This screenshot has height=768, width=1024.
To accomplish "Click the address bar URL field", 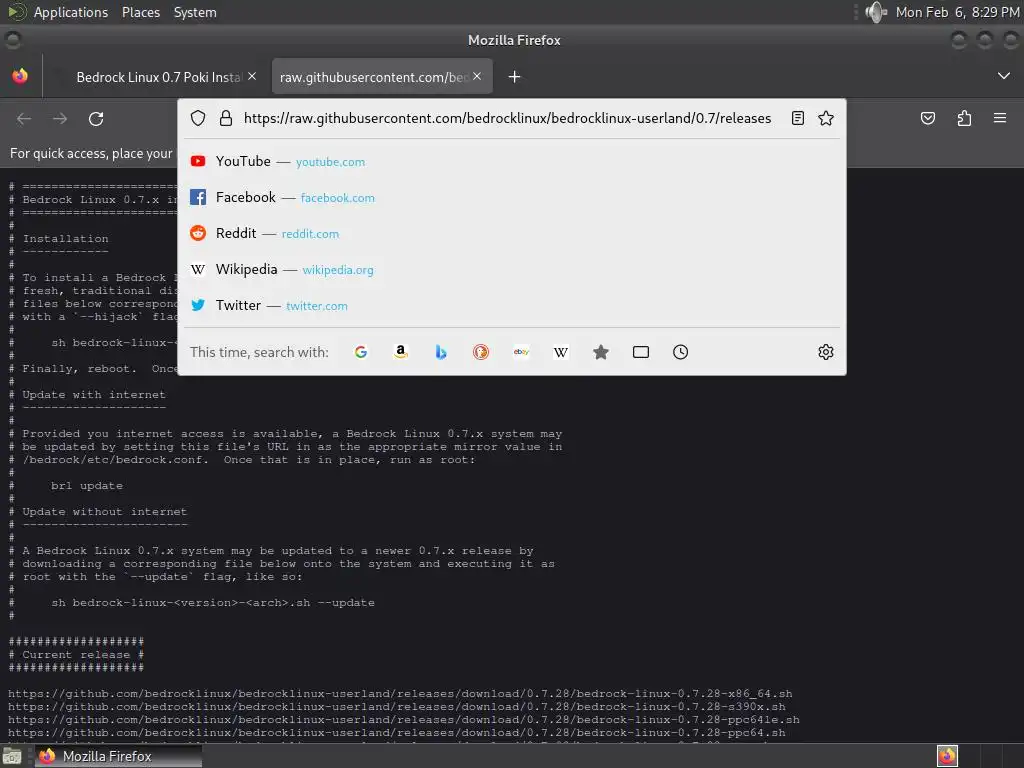I will click(507, 118).
